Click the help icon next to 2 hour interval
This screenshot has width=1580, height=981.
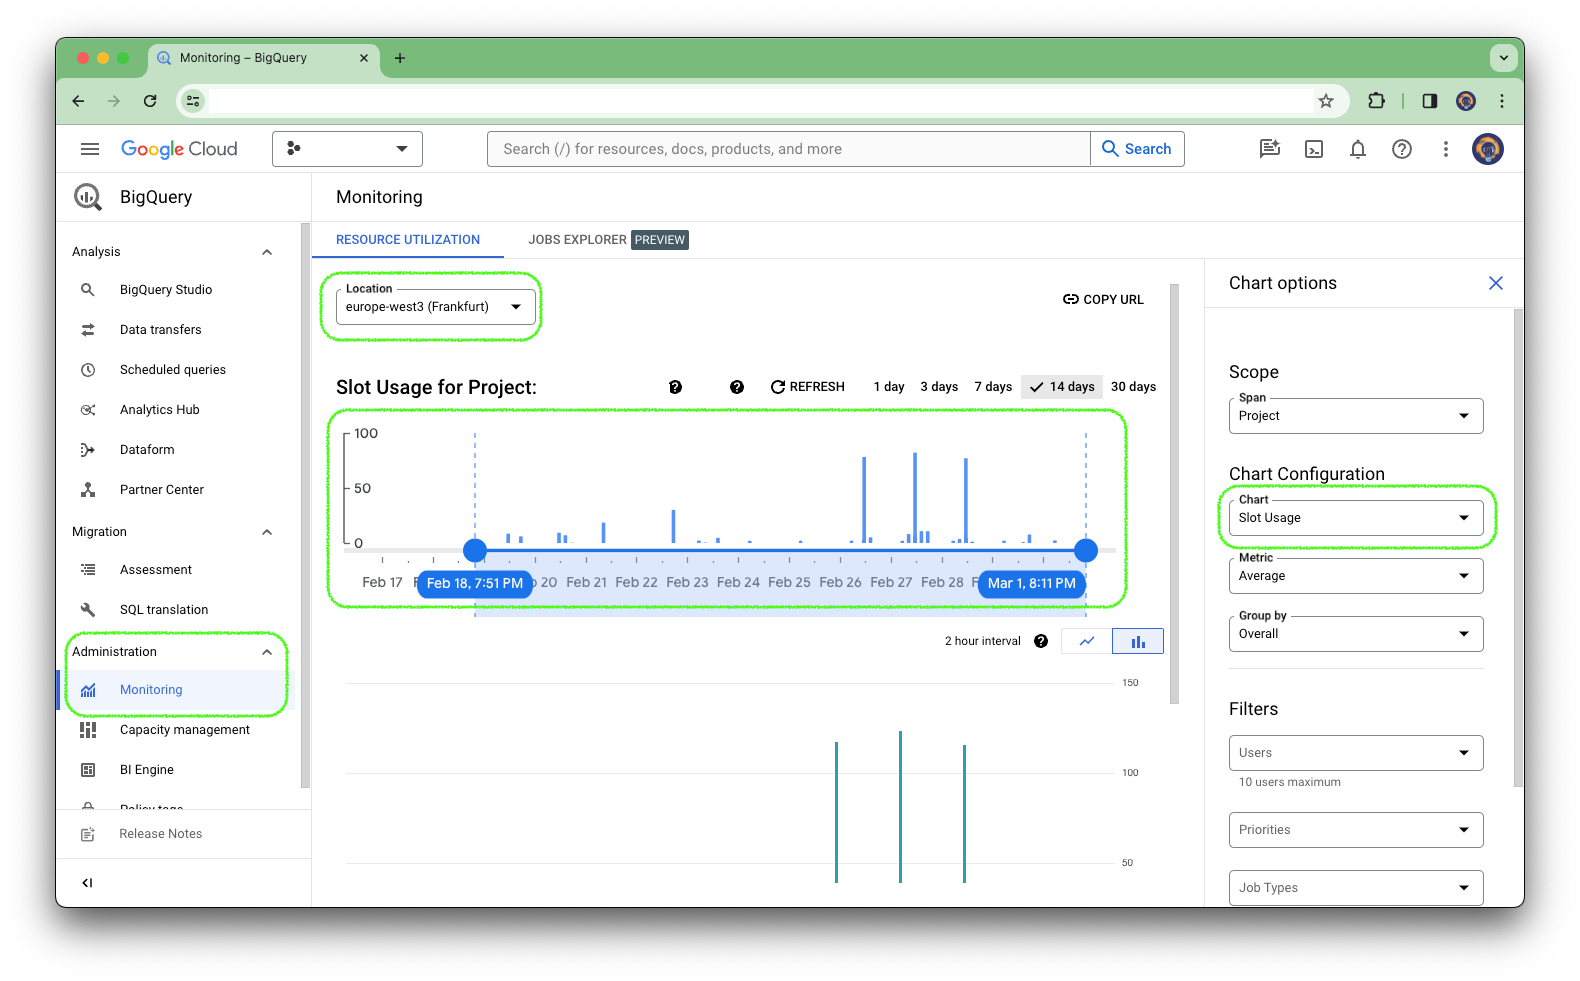[x=1041, y=641]
